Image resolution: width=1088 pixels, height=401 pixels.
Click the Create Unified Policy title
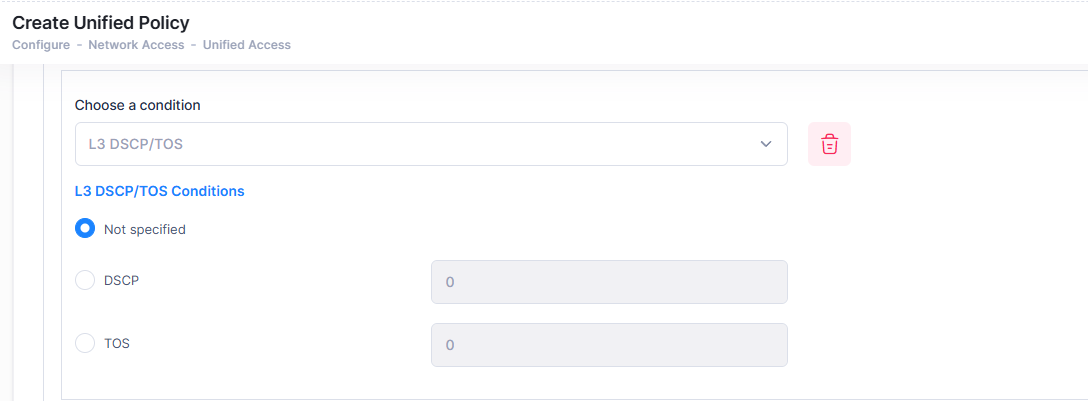(100, 22)
